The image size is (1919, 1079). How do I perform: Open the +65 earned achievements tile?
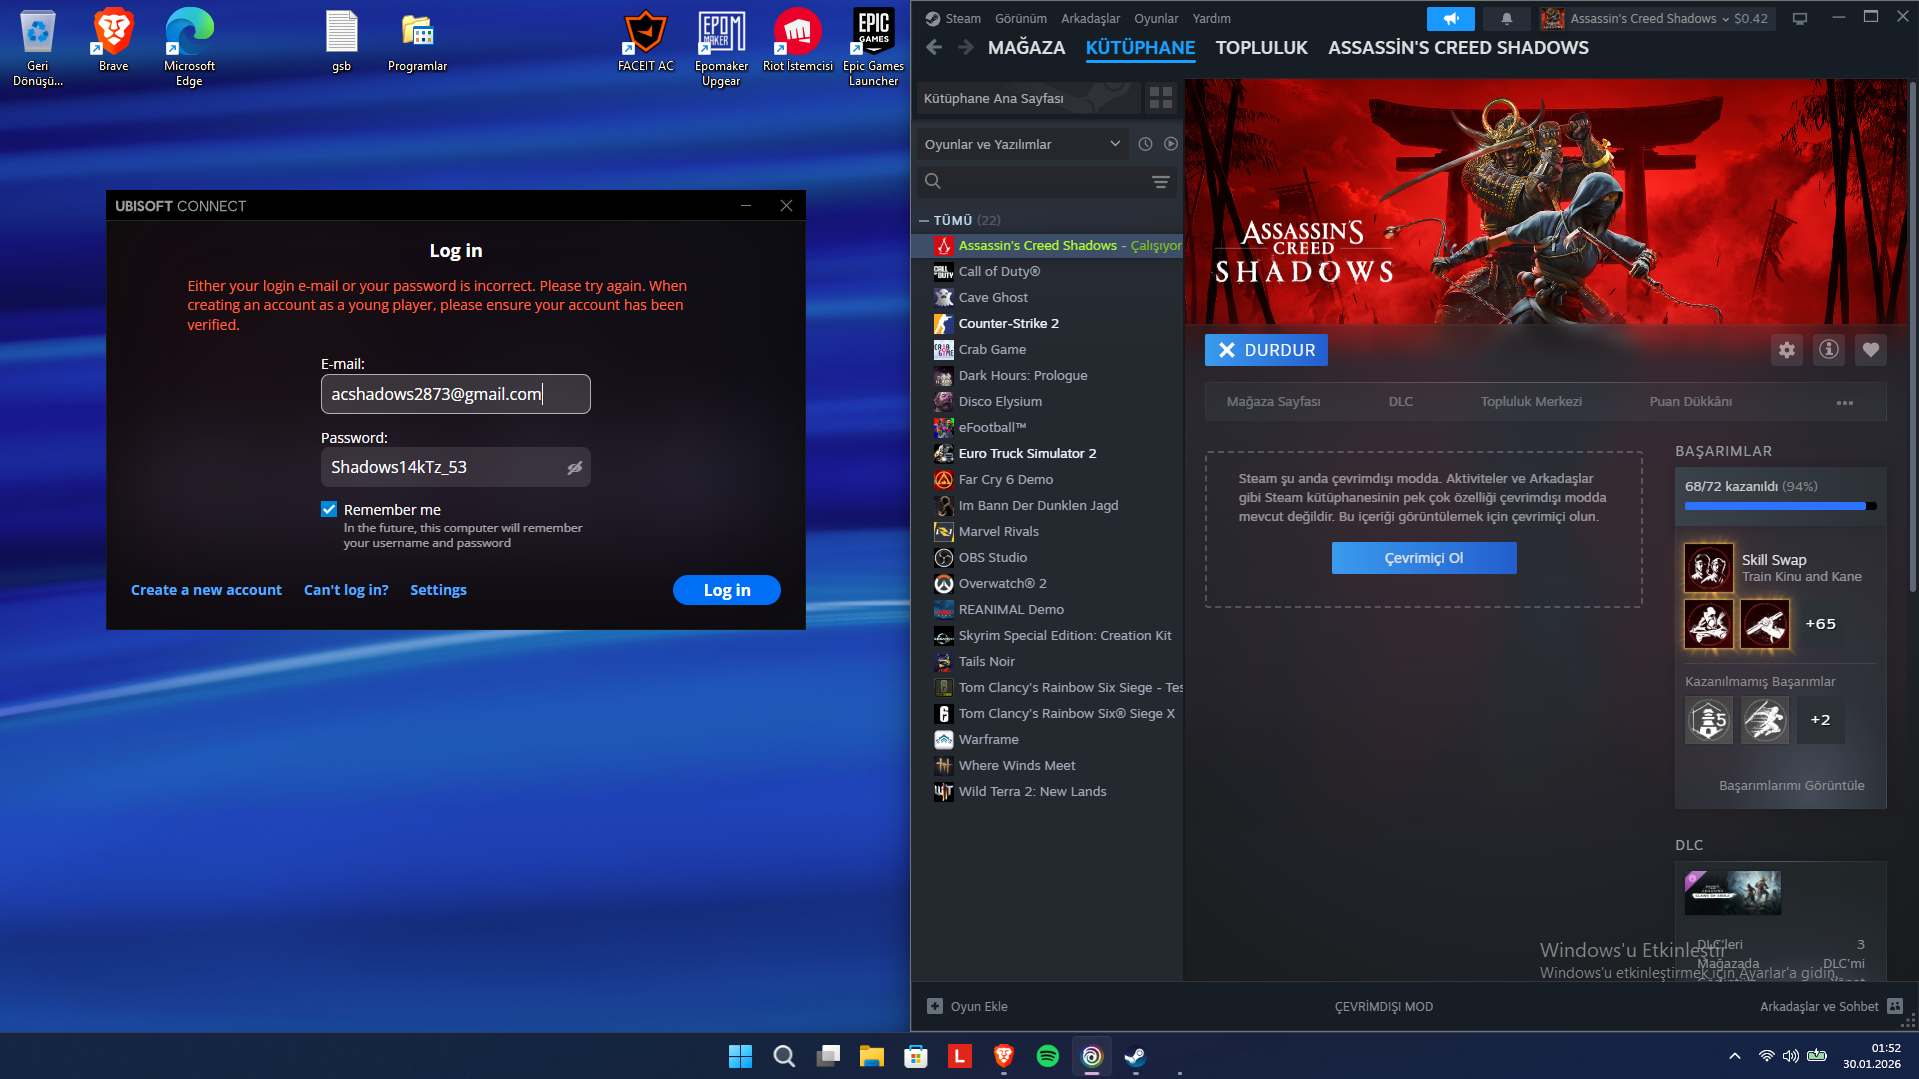(x=1820, y=624)
